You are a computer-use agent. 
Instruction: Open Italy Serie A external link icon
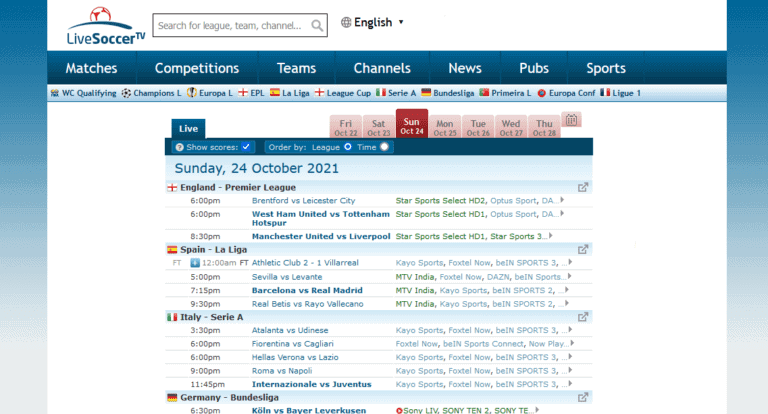point(582,317)
